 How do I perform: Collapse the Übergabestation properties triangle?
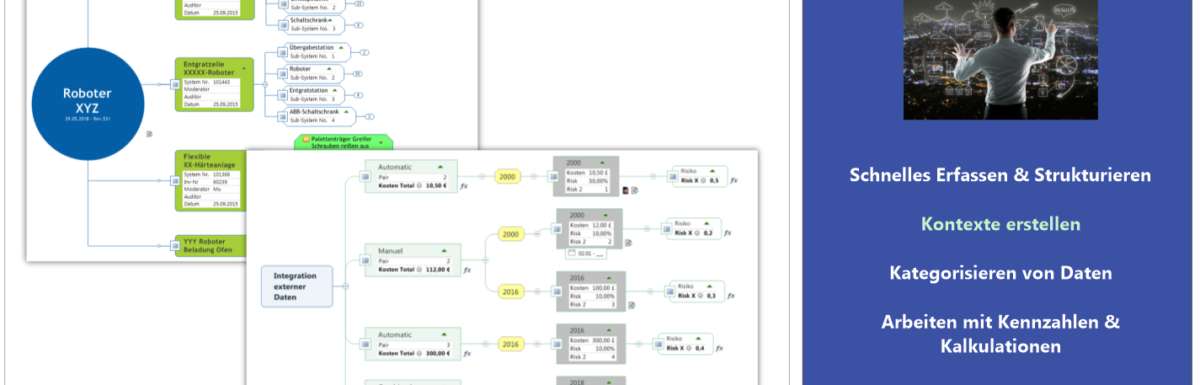[x=341, y=47]
